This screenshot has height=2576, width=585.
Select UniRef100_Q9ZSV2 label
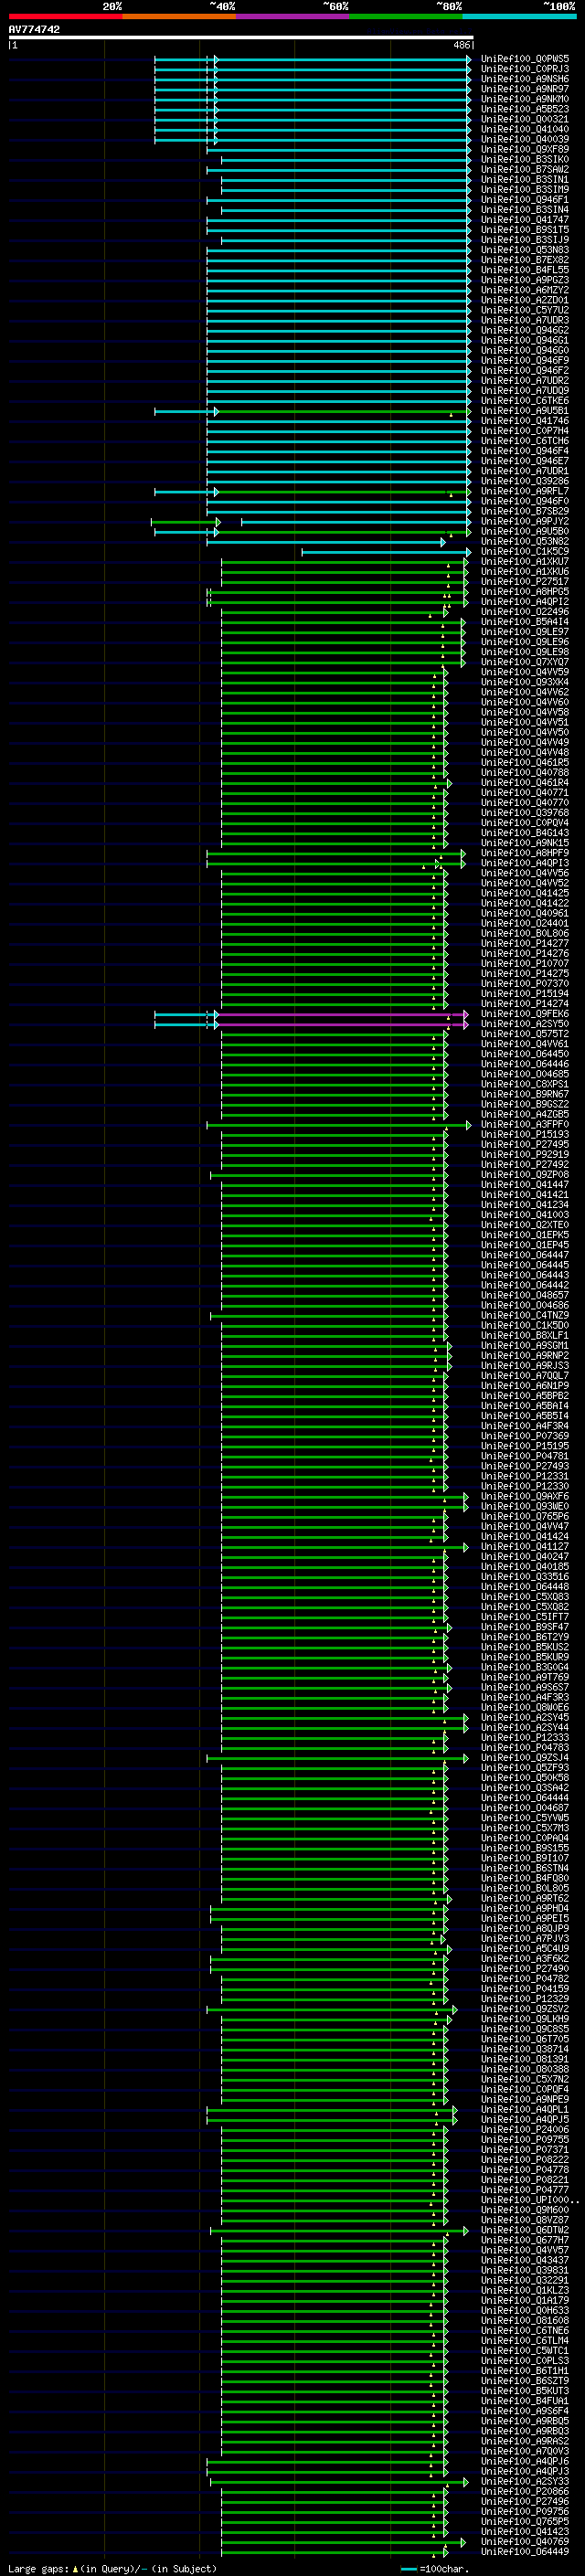click(525, 2009)
